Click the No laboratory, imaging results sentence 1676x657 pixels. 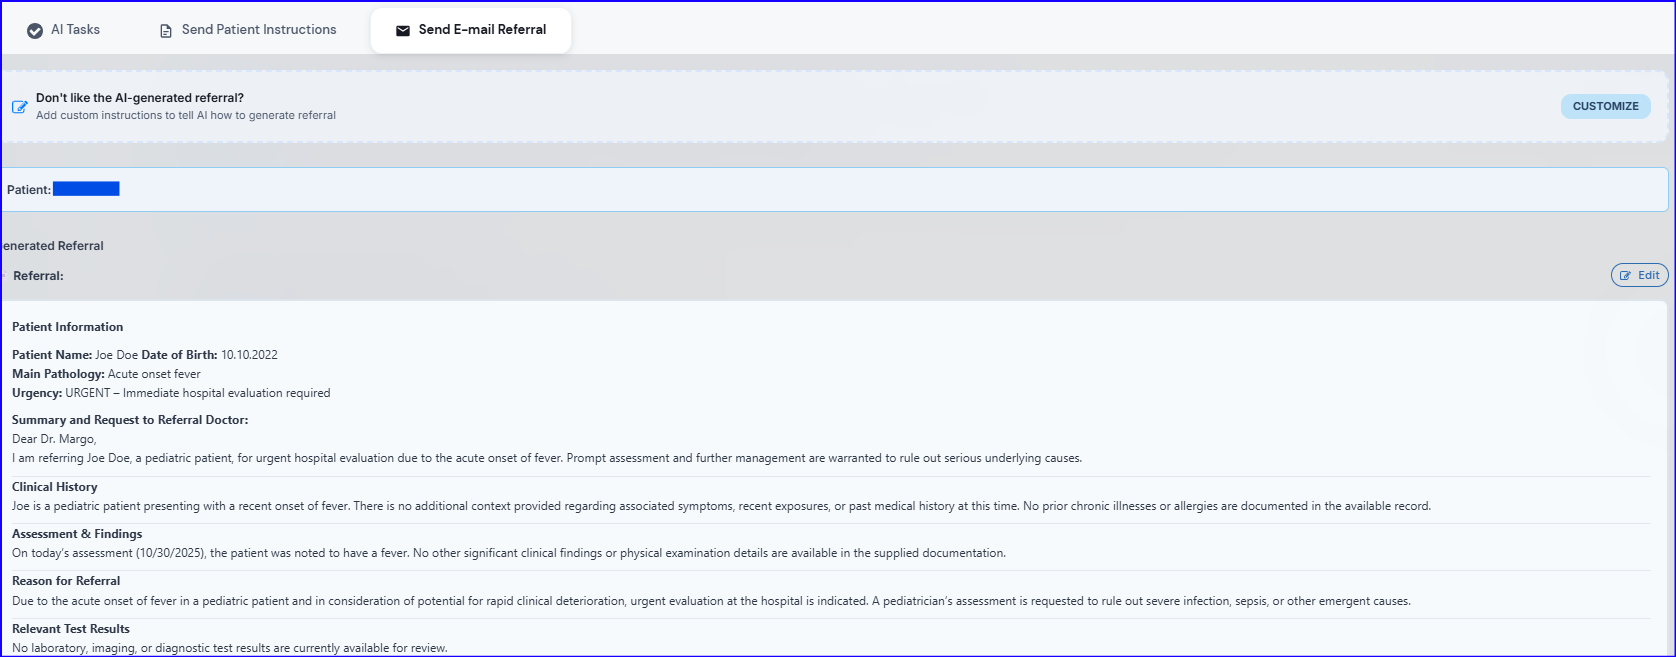coord(230,648)
